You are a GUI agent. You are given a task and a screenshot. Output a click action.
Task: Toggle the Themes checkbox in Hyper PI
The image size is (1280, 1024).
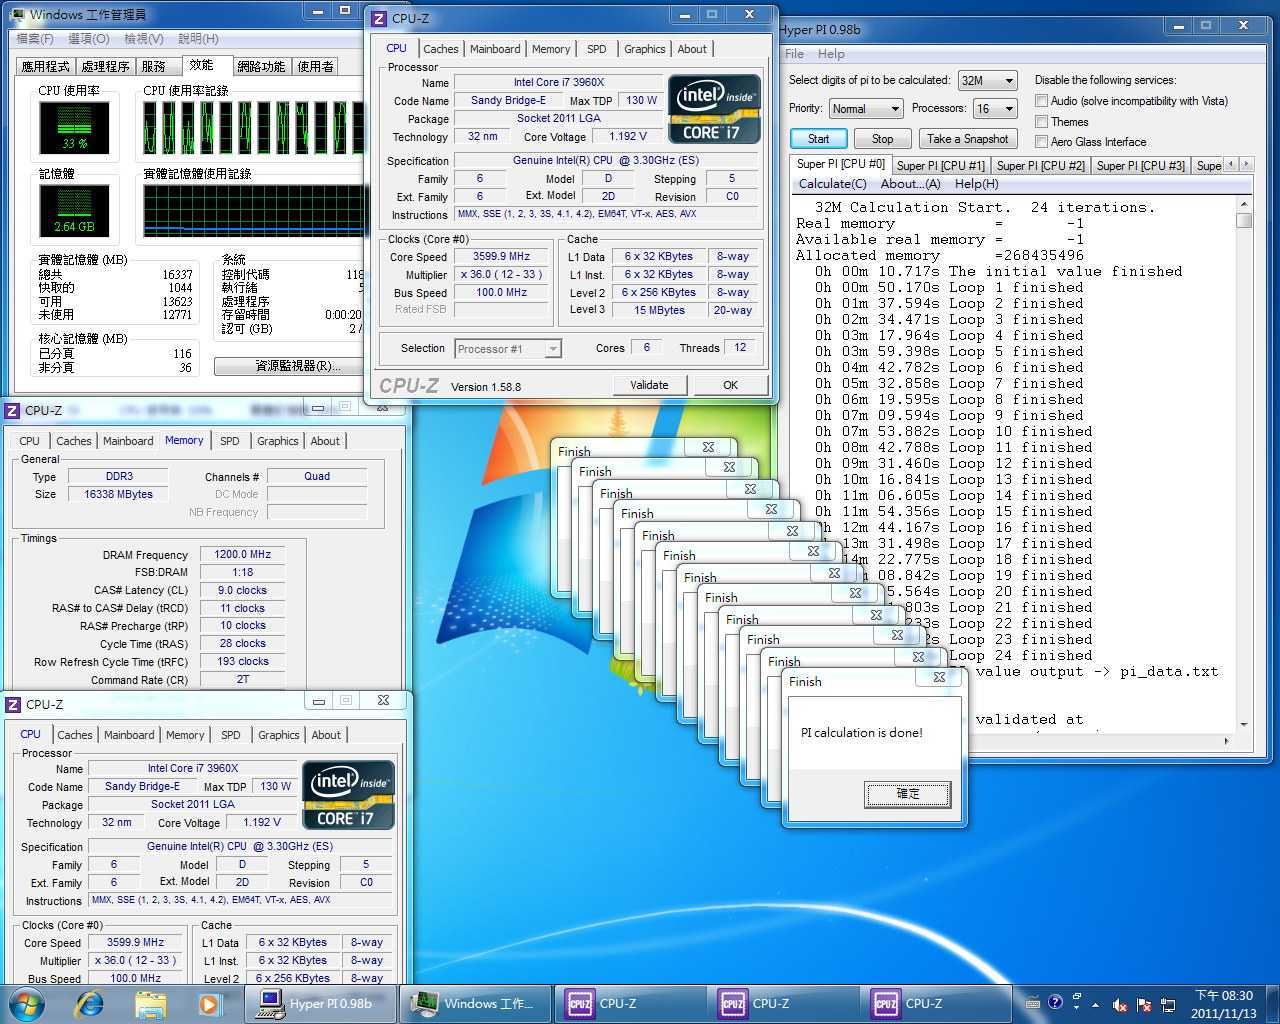point(1041,122)
